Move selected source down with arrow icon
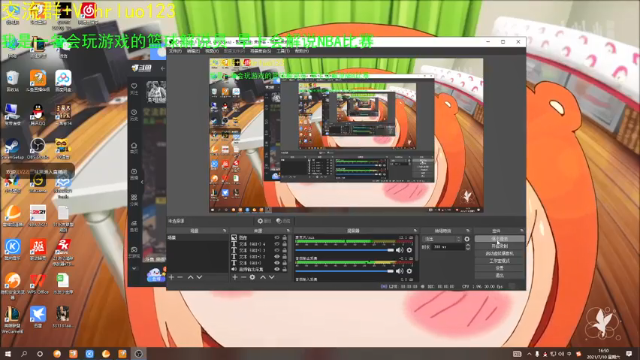640x360 pixels. (x=271, y=277)
